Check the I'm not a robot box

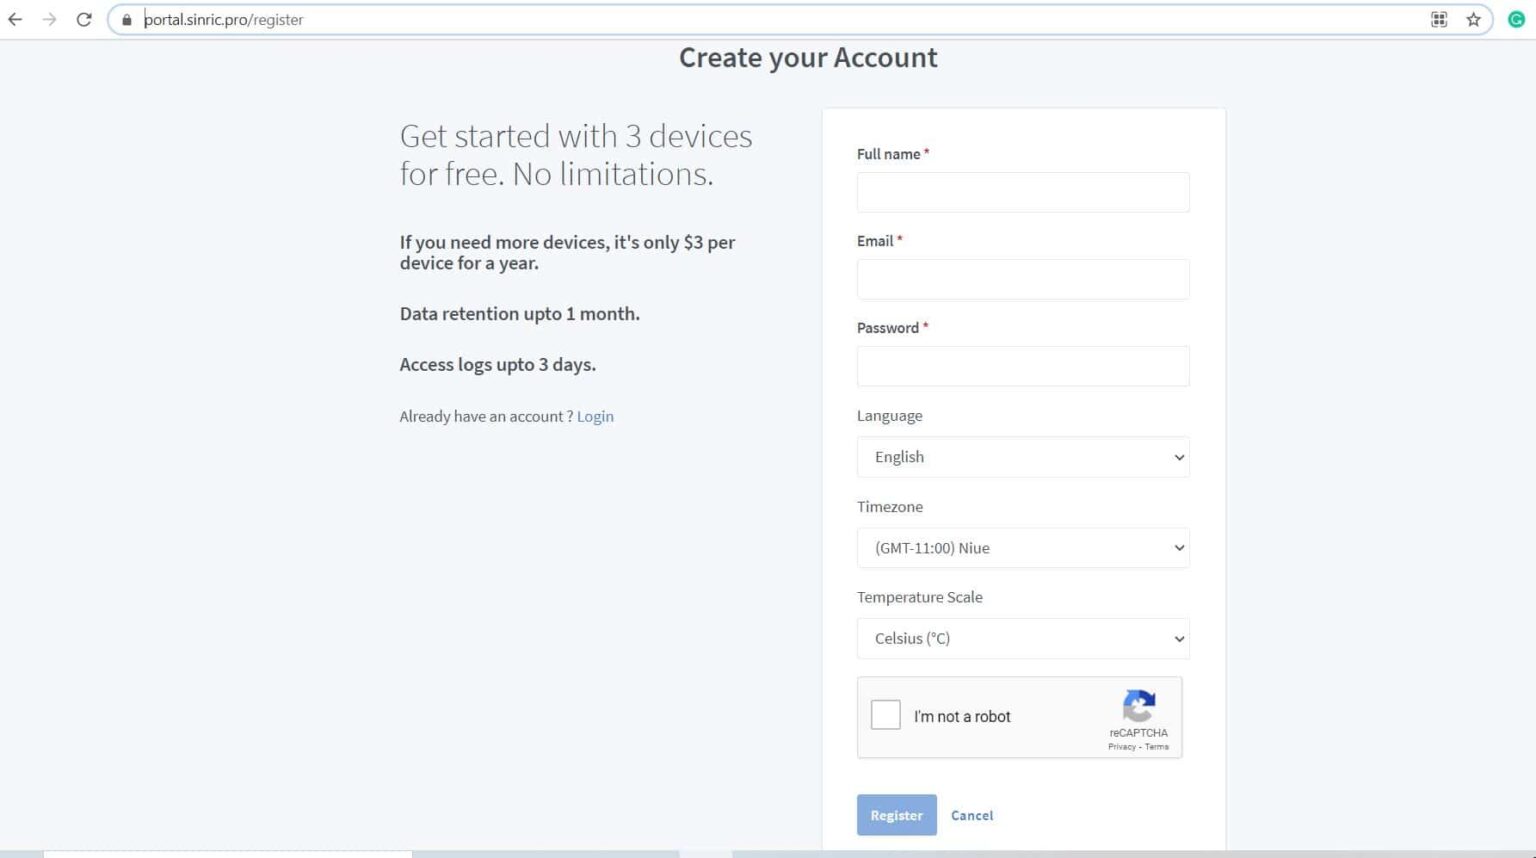tap(886, 715)
